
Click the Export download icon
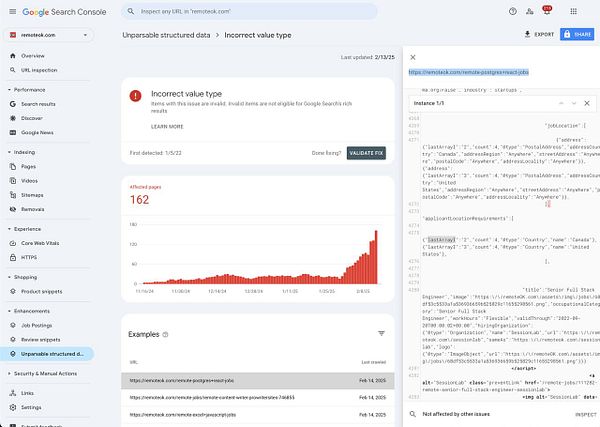click(527, 34)
